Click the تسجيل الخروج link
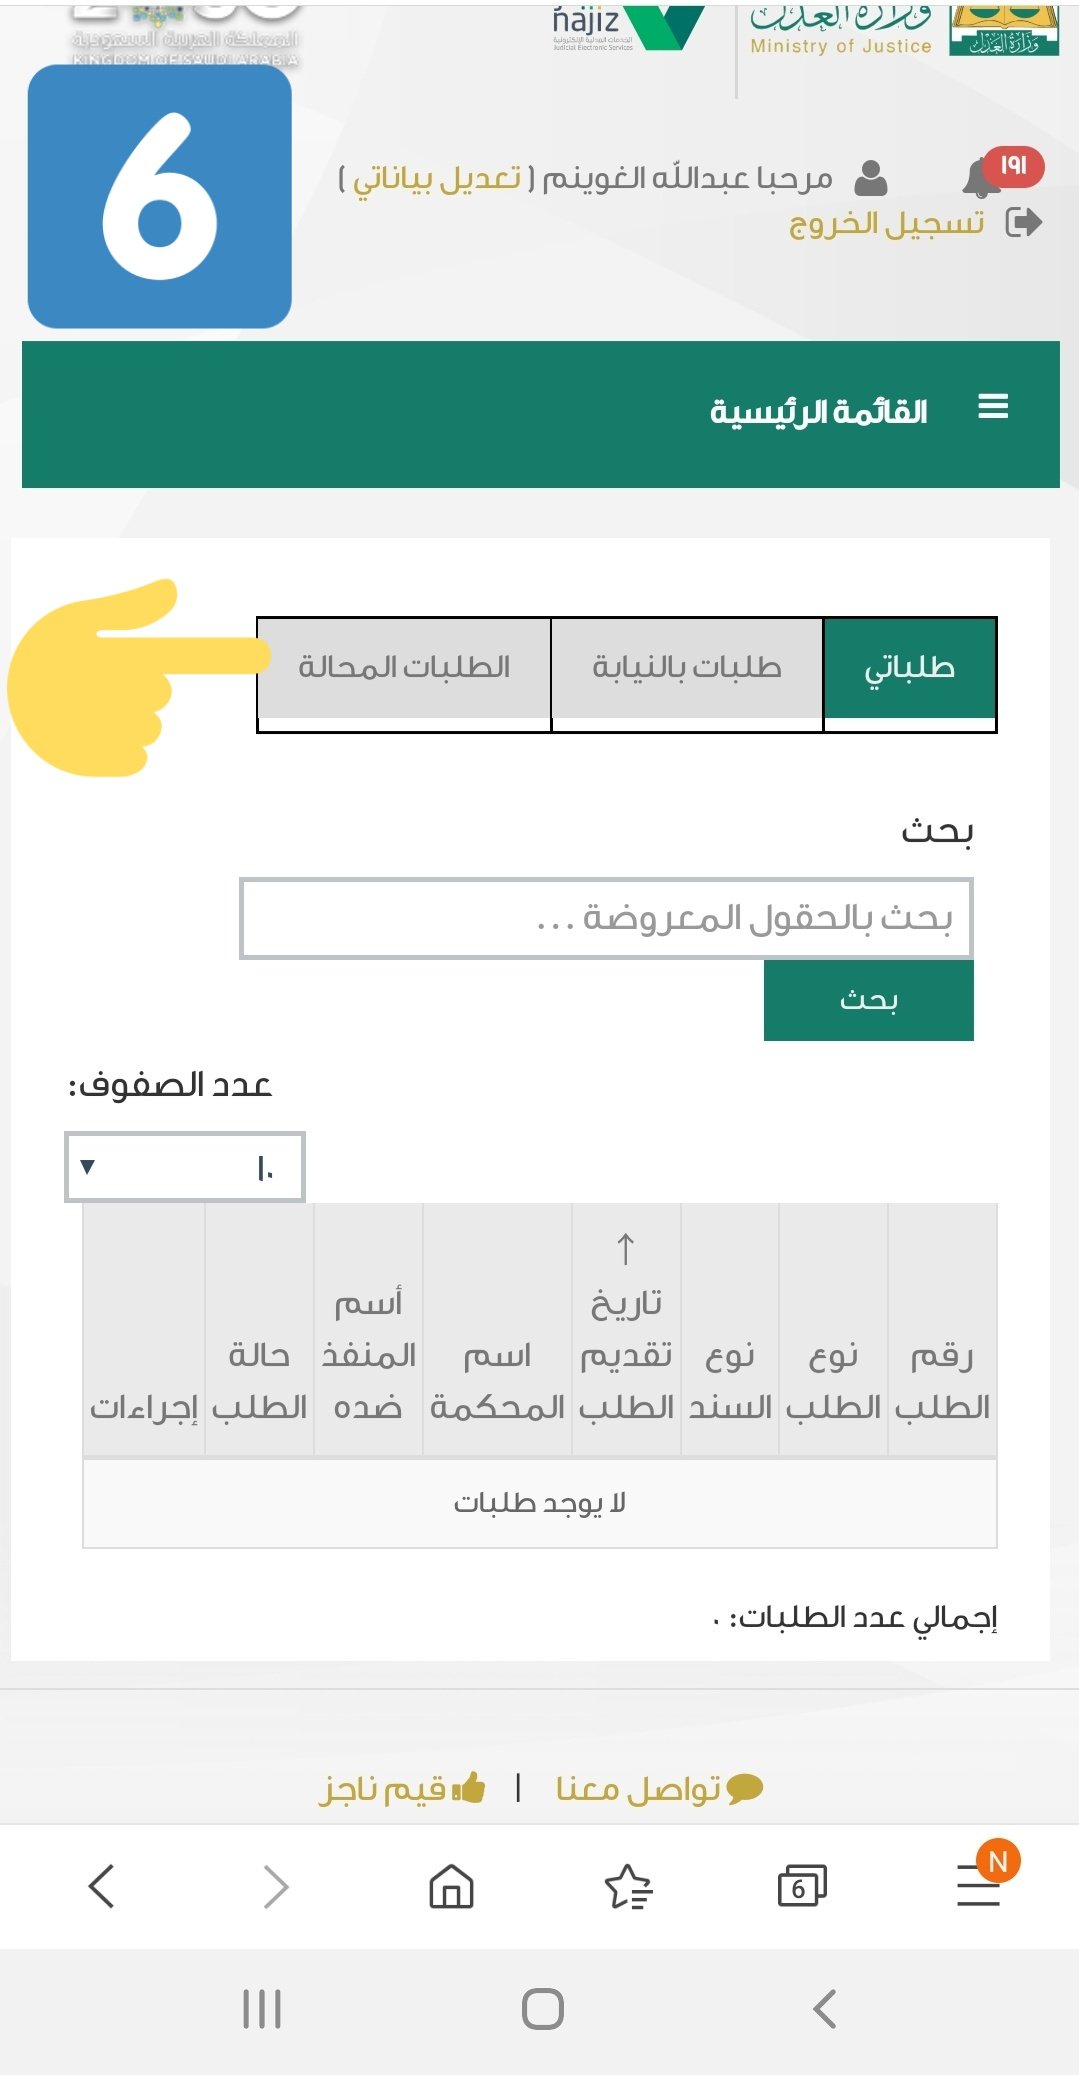Viewport: 1079px width, 2075px height. click(x=887, y=222)
